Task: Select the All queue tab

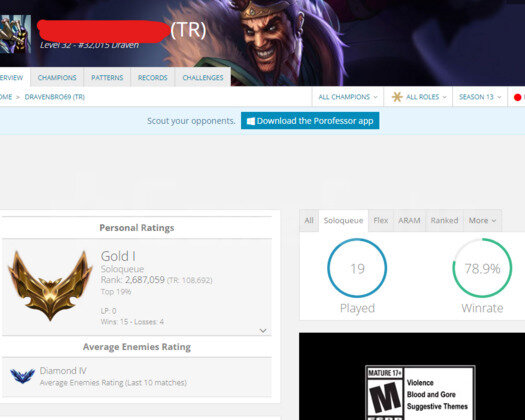Action: click(x=309, y=220)
